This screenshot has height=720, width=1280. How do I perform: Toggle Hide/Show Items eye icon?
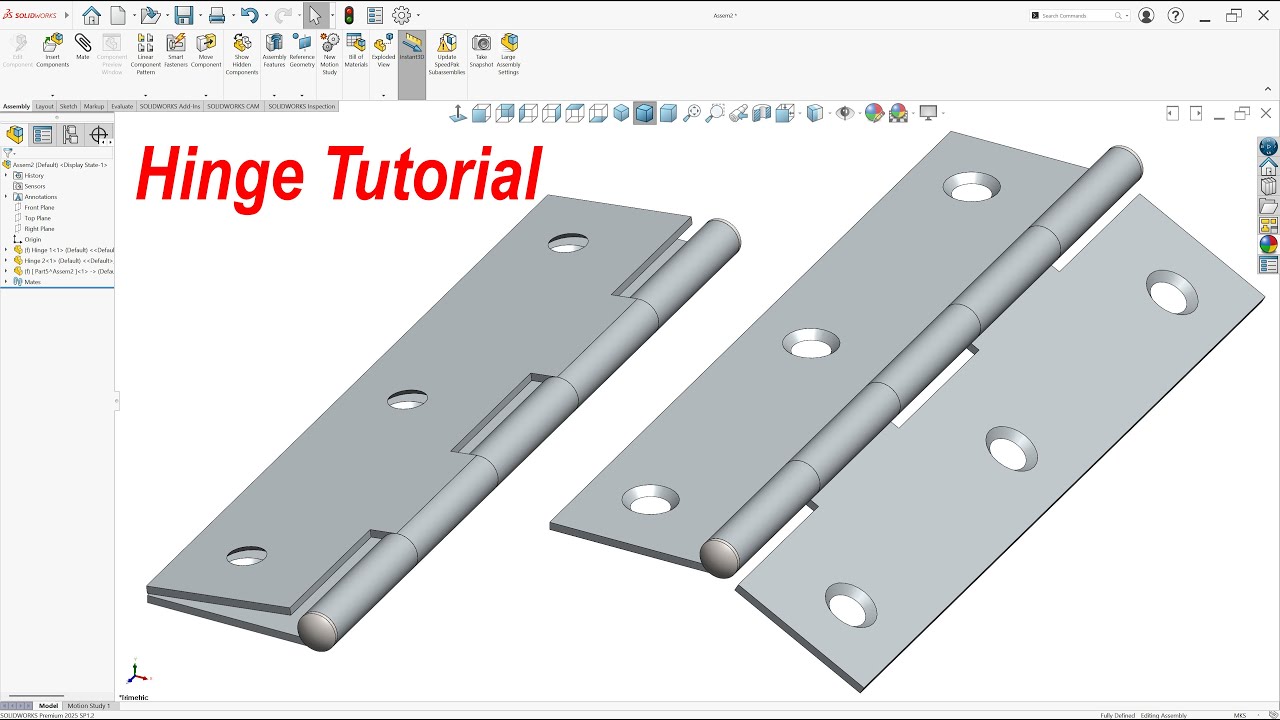coord(845,113)
